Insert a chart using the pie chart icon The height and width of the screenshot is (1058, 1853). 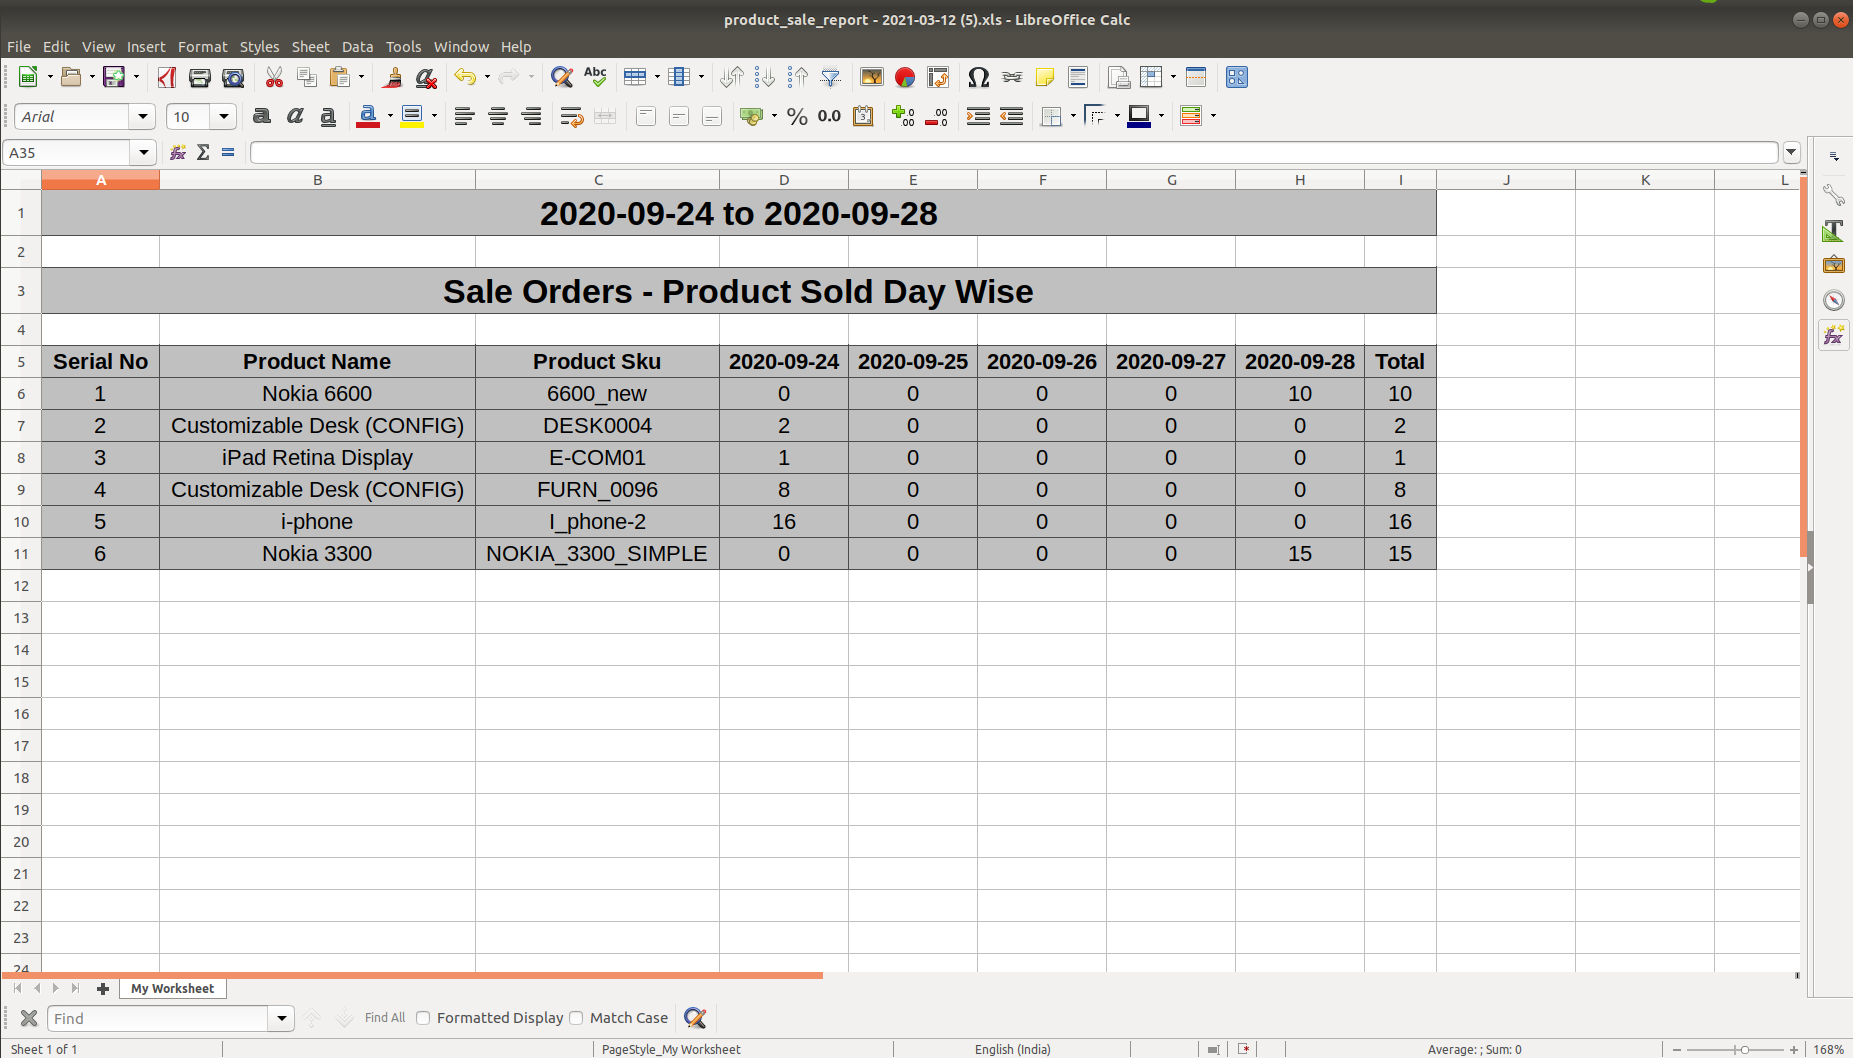[905, 77]
